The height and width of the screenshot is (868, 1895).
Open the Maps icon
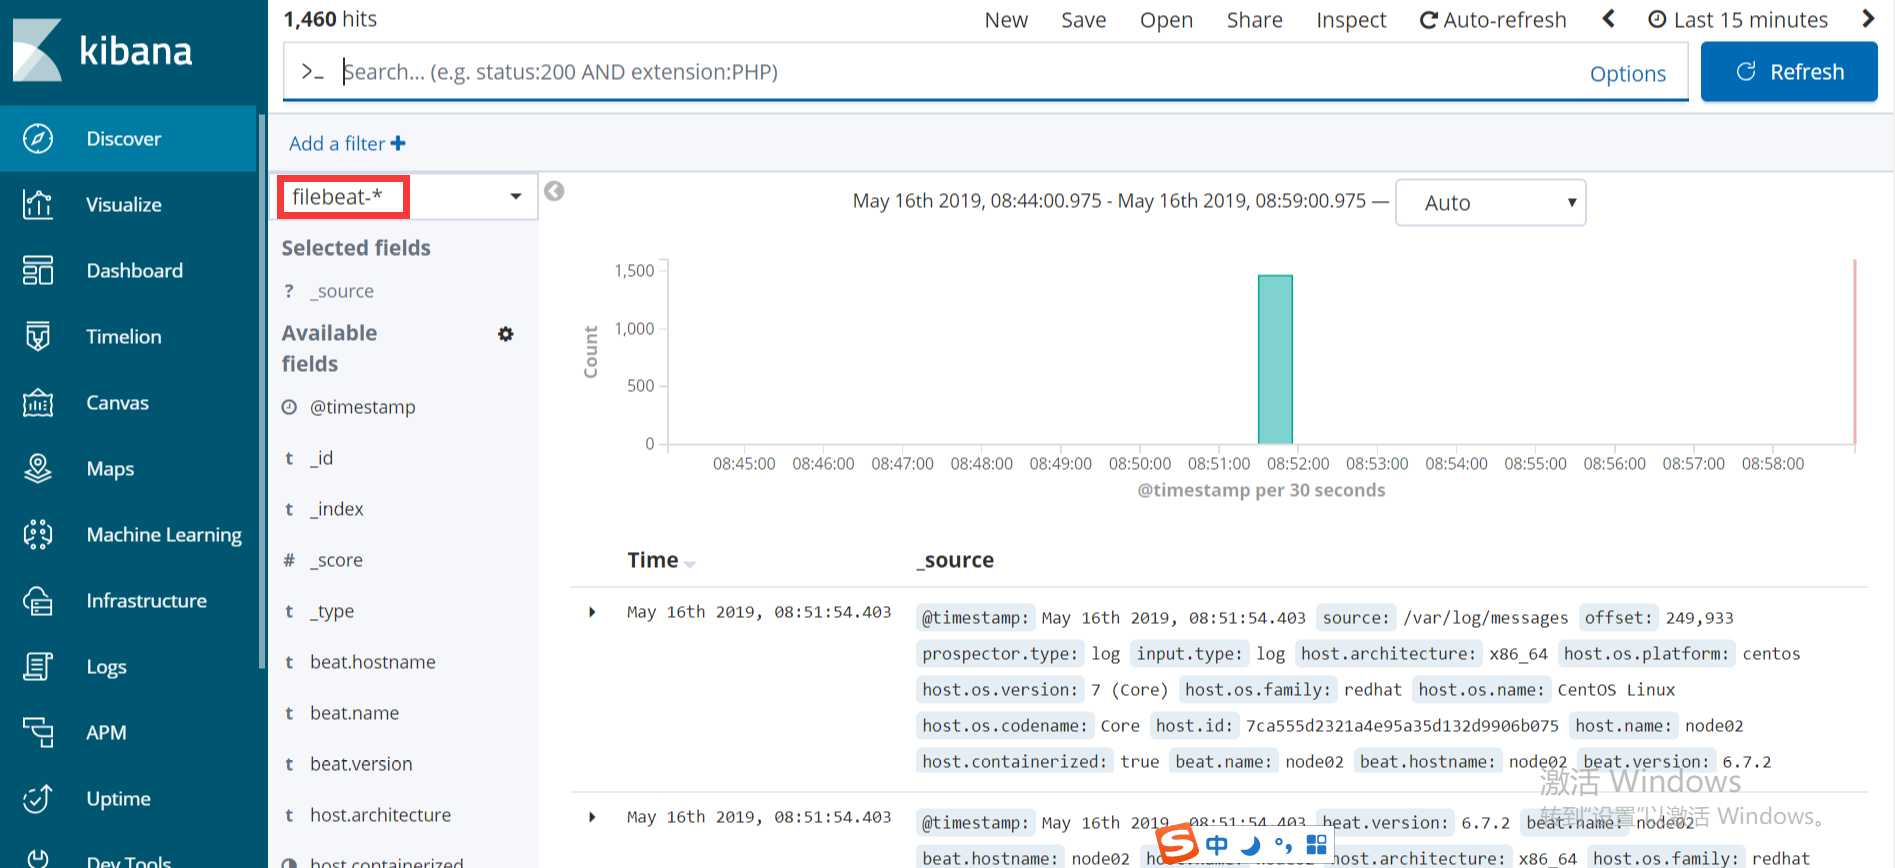pyautogui.click(x=38, y=468)
